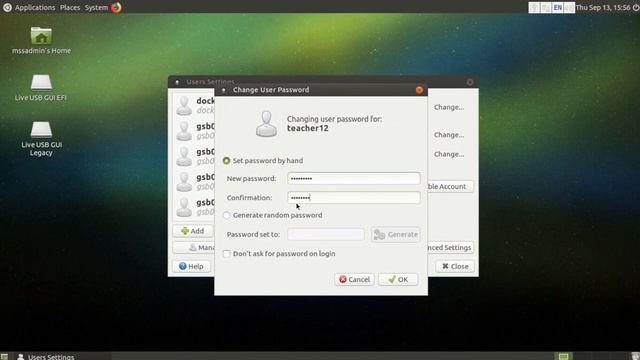Viewport: 640px width, 360px height.
Task: Click the teacher12 user avatar image
Action: click(266, 124)
